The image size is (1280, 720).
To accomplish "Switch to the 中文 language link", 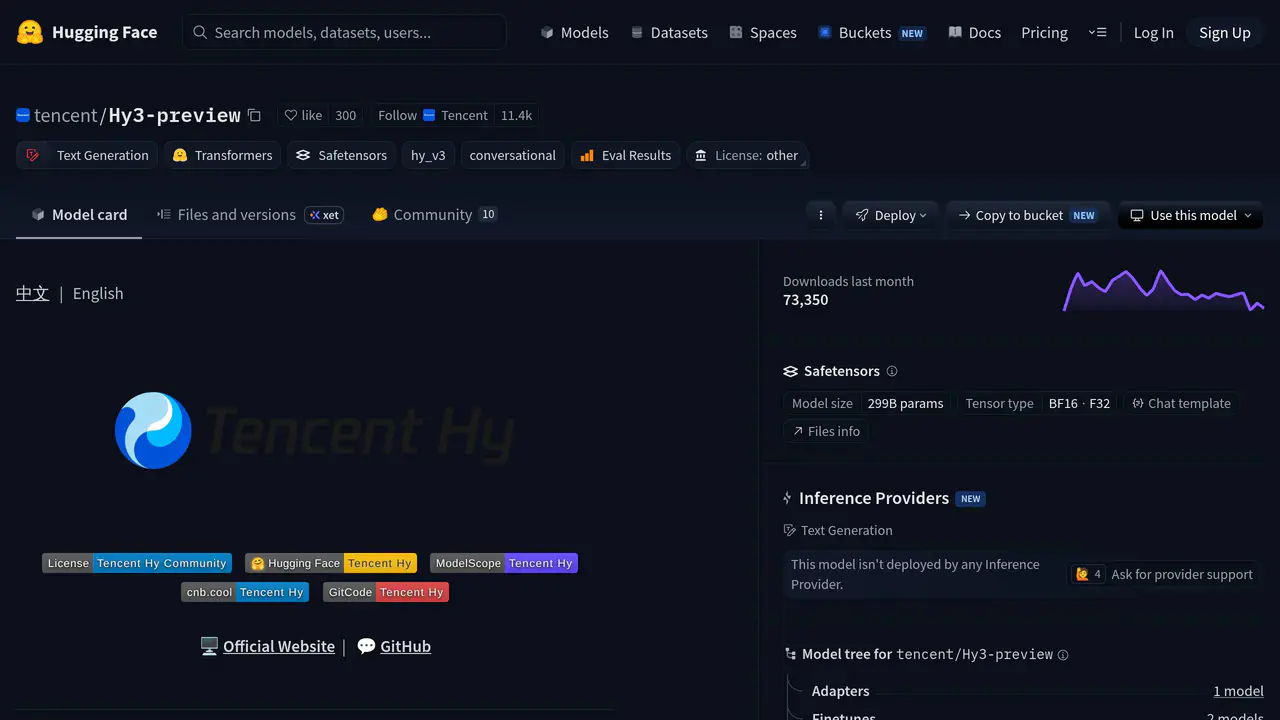I will point(32,293).
